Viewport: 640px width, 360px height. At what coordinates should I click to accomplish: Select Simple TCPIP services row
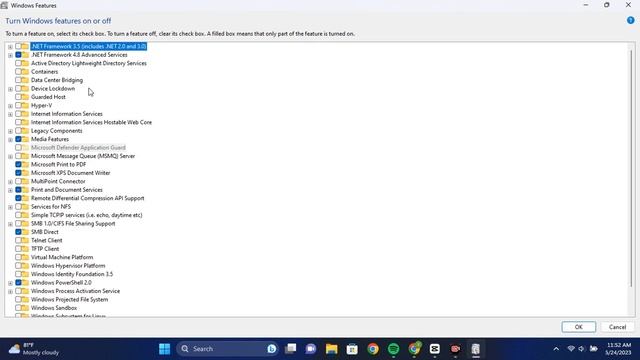[x=87, y=215]
